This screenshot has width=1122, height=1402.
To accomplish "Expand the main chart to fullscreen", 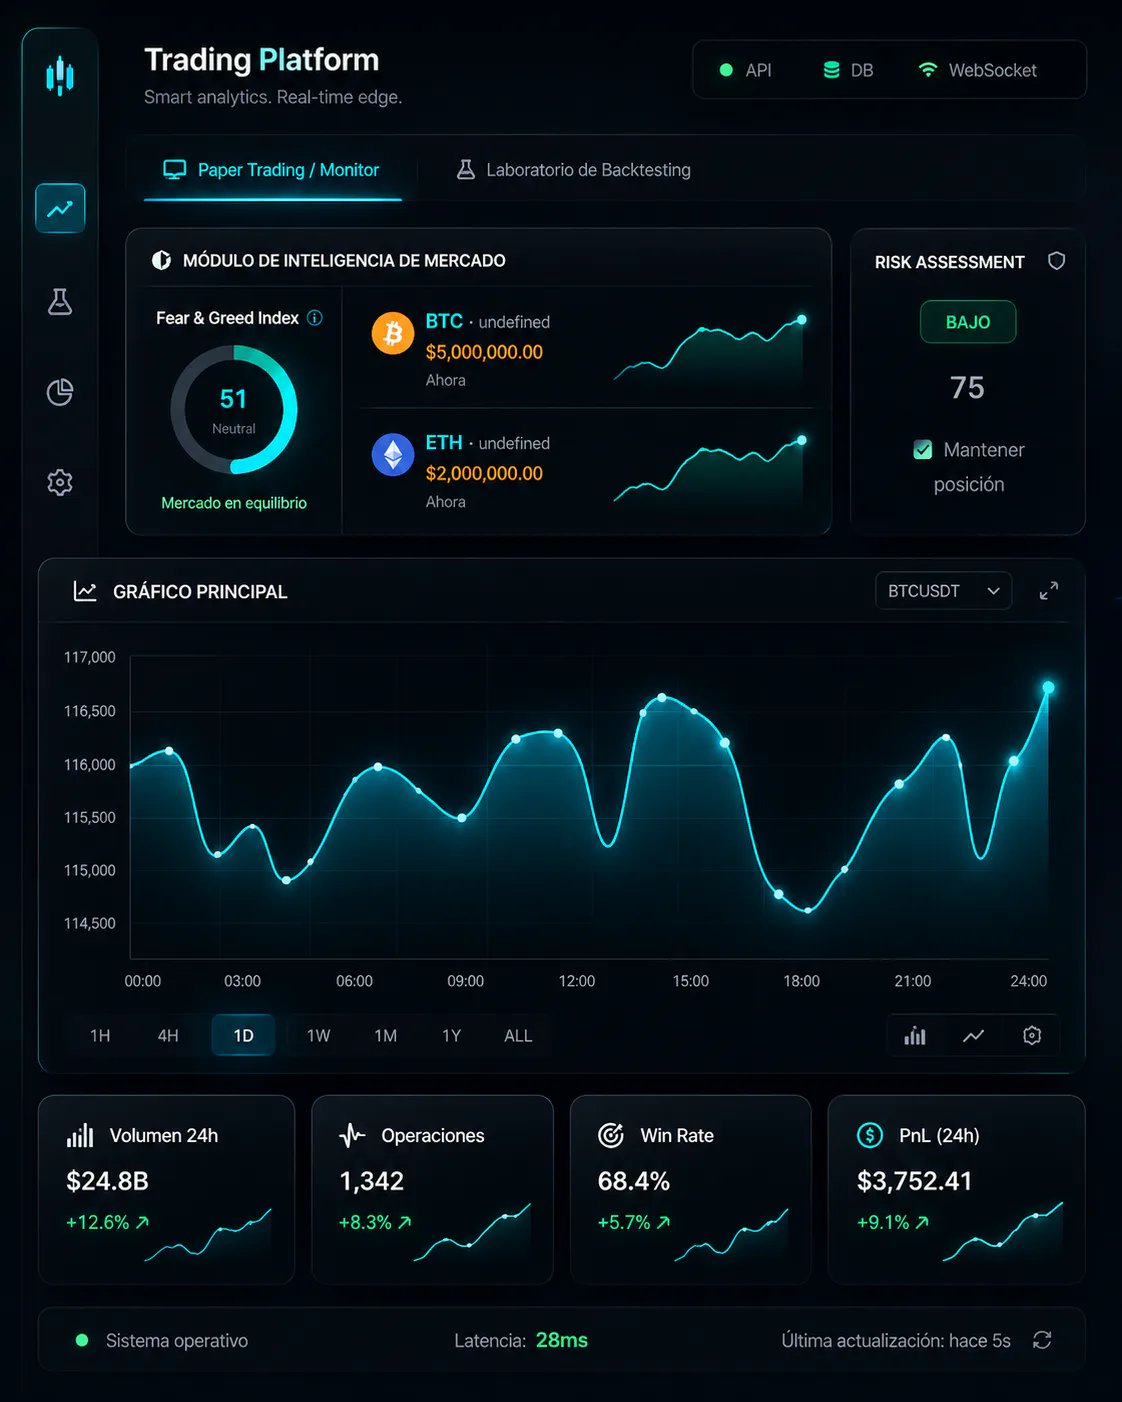I will tap(1048, 591).
